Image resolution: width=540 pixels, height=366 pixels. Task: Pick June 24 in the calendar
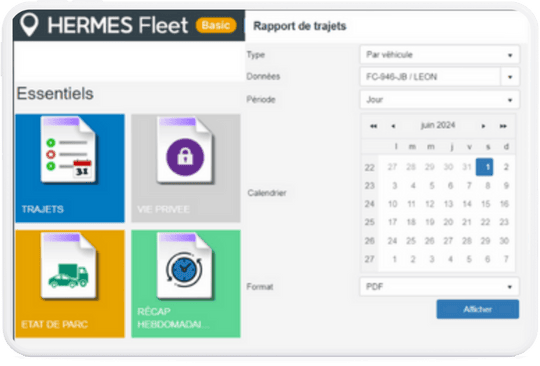(392, 241)
